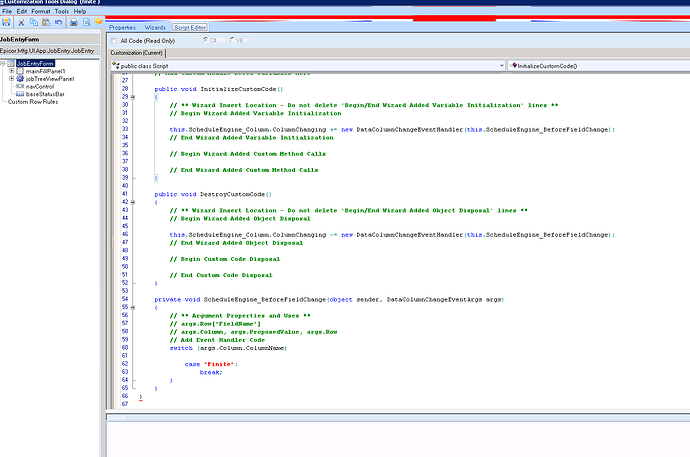Click the JobEntryForm panel header
Viewport: 690px width, 457px height.
tap(50, 39)
